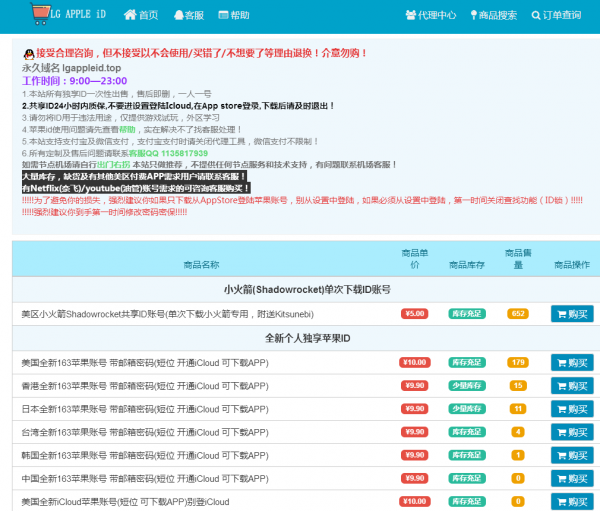Click 少量库存 stock badge for 香港 row
Viewport: 600px width, 511px height.
point(467,385)
